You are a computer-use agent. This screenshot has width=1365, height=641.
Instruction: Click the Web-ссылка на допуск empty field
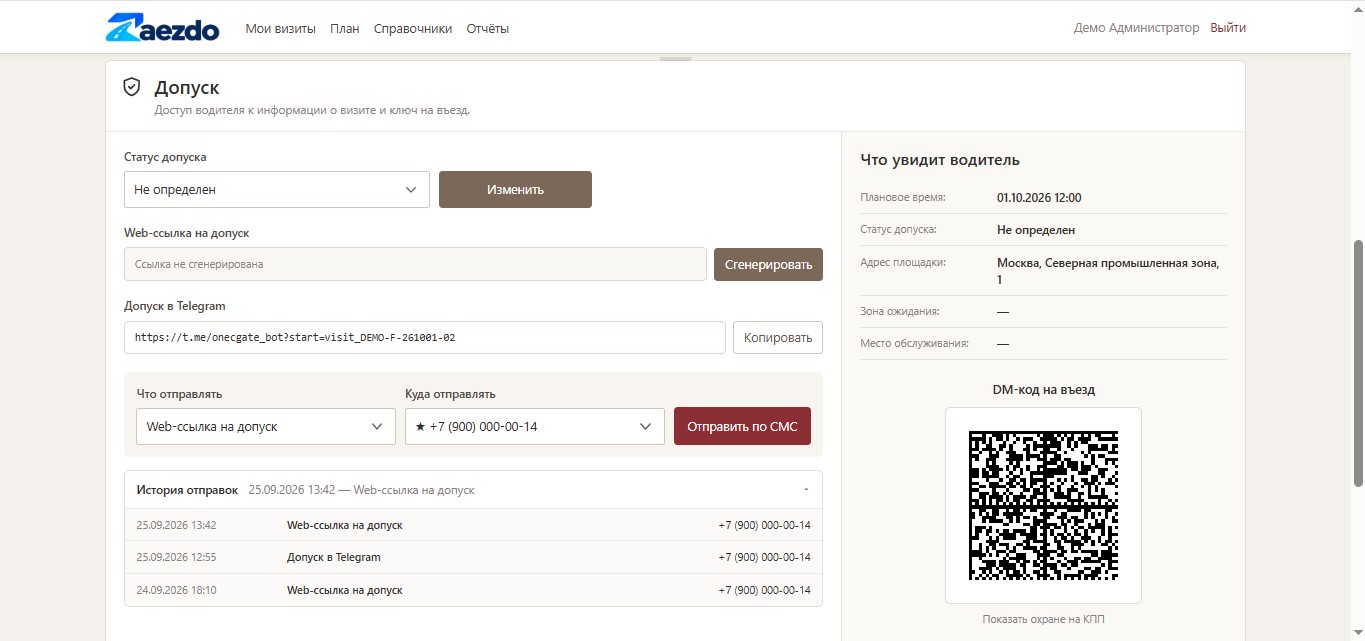415,265
